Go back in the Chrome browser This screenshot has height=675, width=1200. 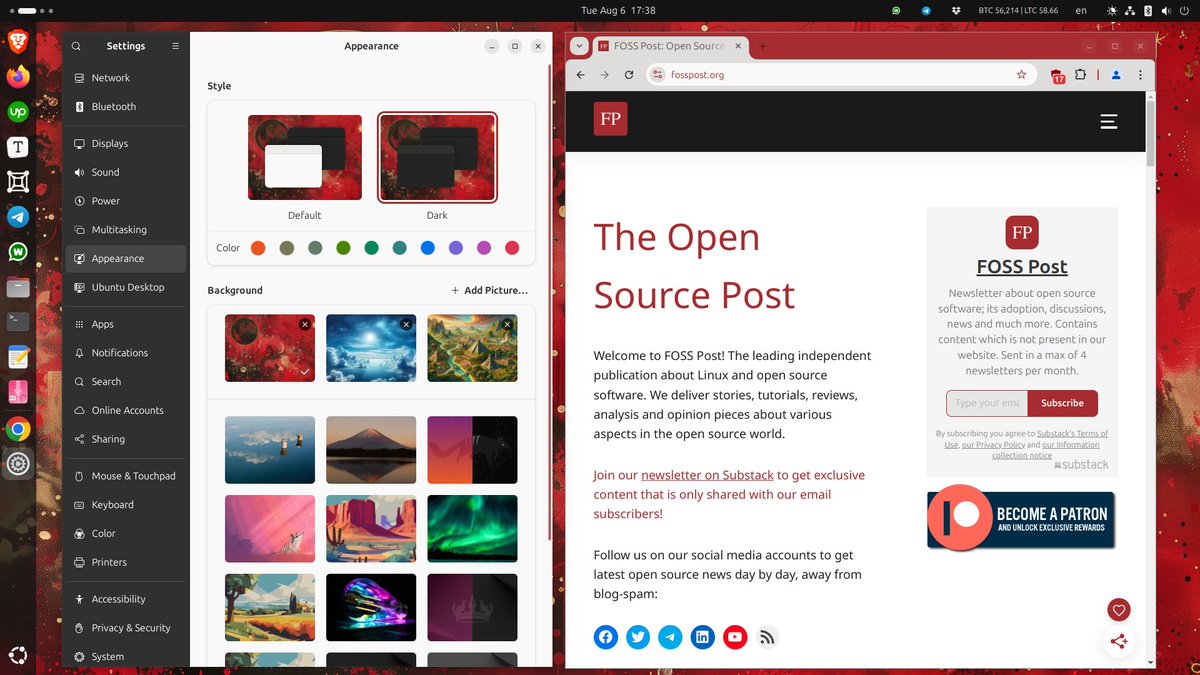(x=581, y=75)
